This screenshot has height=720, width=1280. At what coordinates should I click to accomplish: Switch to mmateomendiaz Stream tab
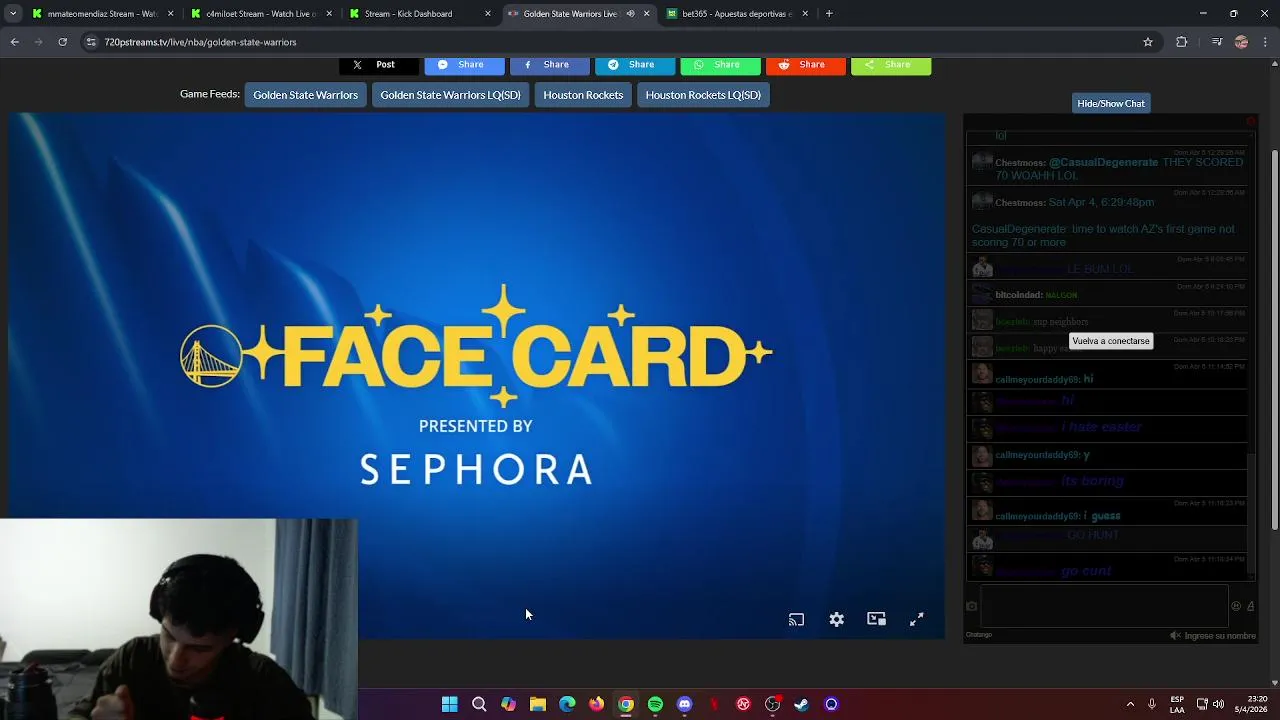pyautogui.click(x=104, y=14)
